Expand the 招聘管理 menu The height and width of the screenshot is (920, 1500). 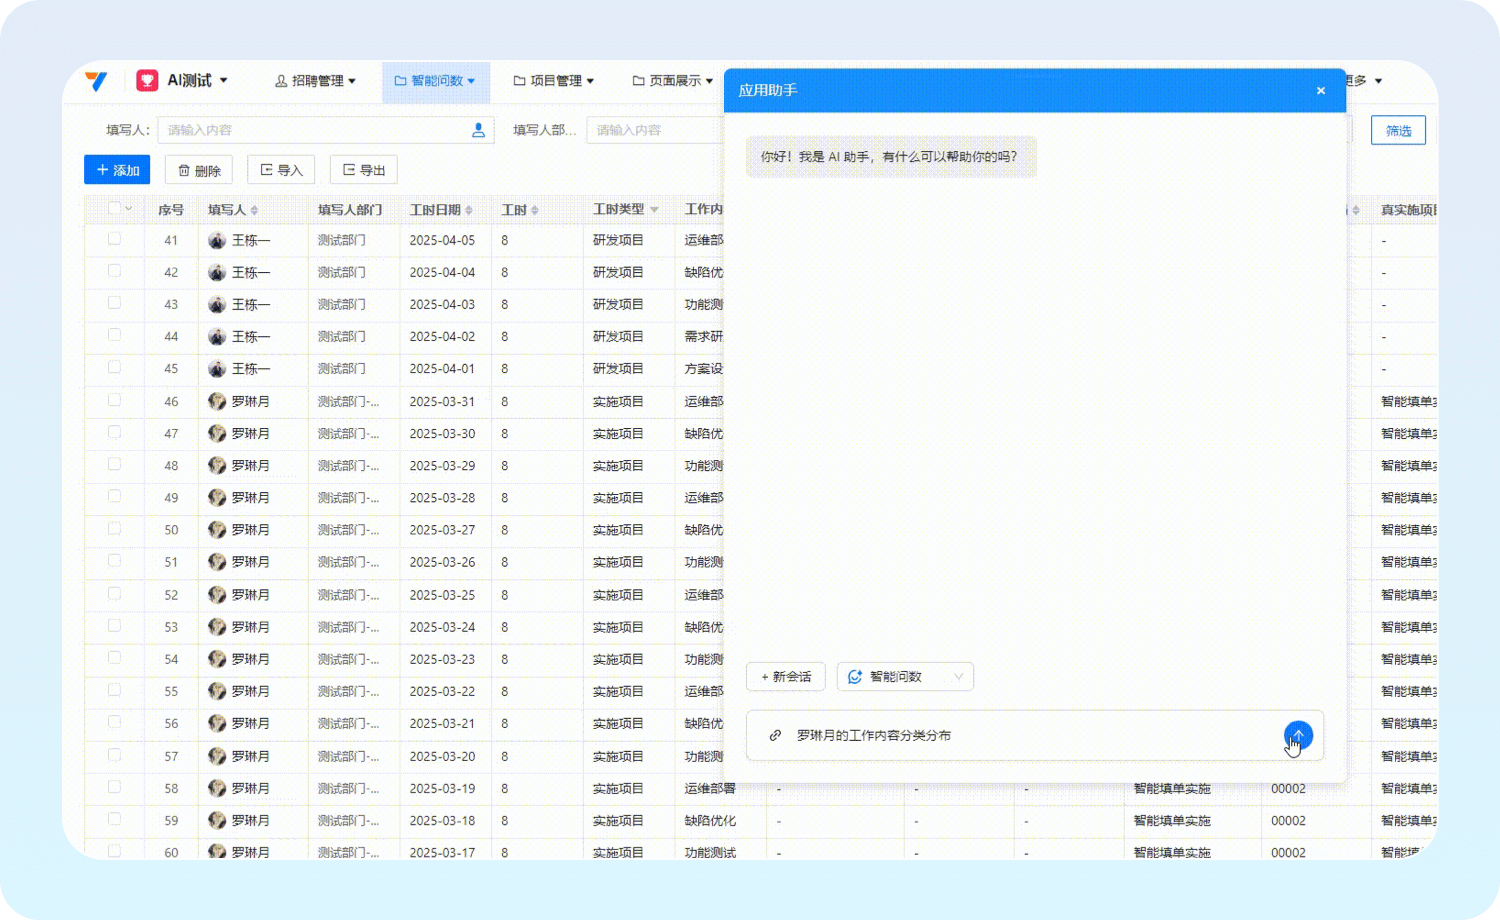(x=315, y=81)
